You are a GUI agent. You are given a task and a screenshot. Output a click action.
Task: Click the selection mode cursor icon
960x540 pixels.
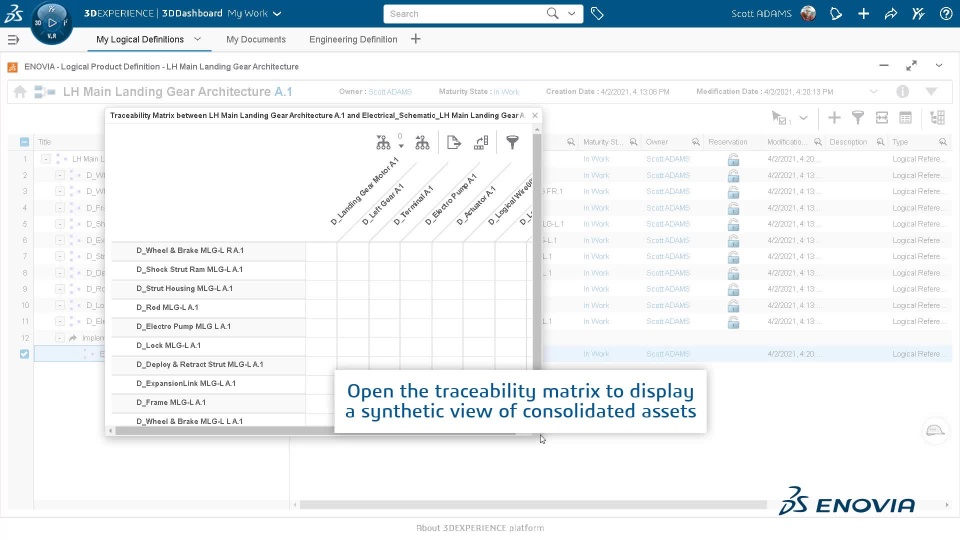point(781,118)
